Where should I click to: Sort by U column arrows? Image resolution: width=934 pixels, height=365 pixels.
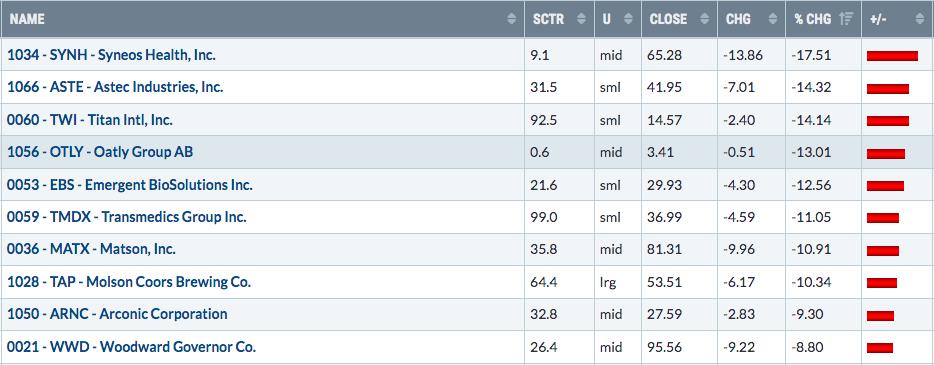click(x=628, y=19)
